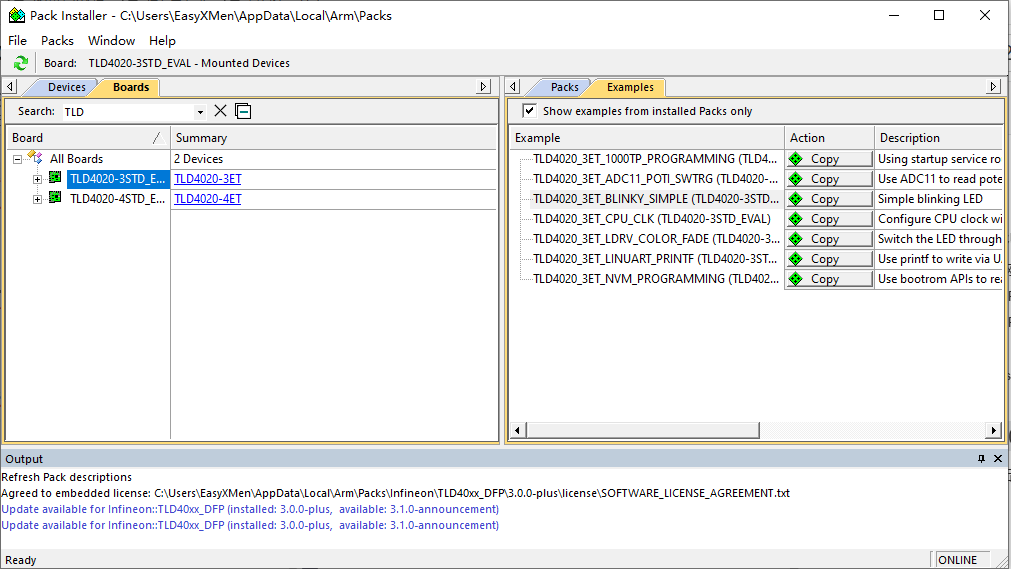Viewport: 1011px width, 569px height.
Task: Click green copy icon for NVM_PROGRAMMING example
Action: pyautogui.click(x=796, y=279)
